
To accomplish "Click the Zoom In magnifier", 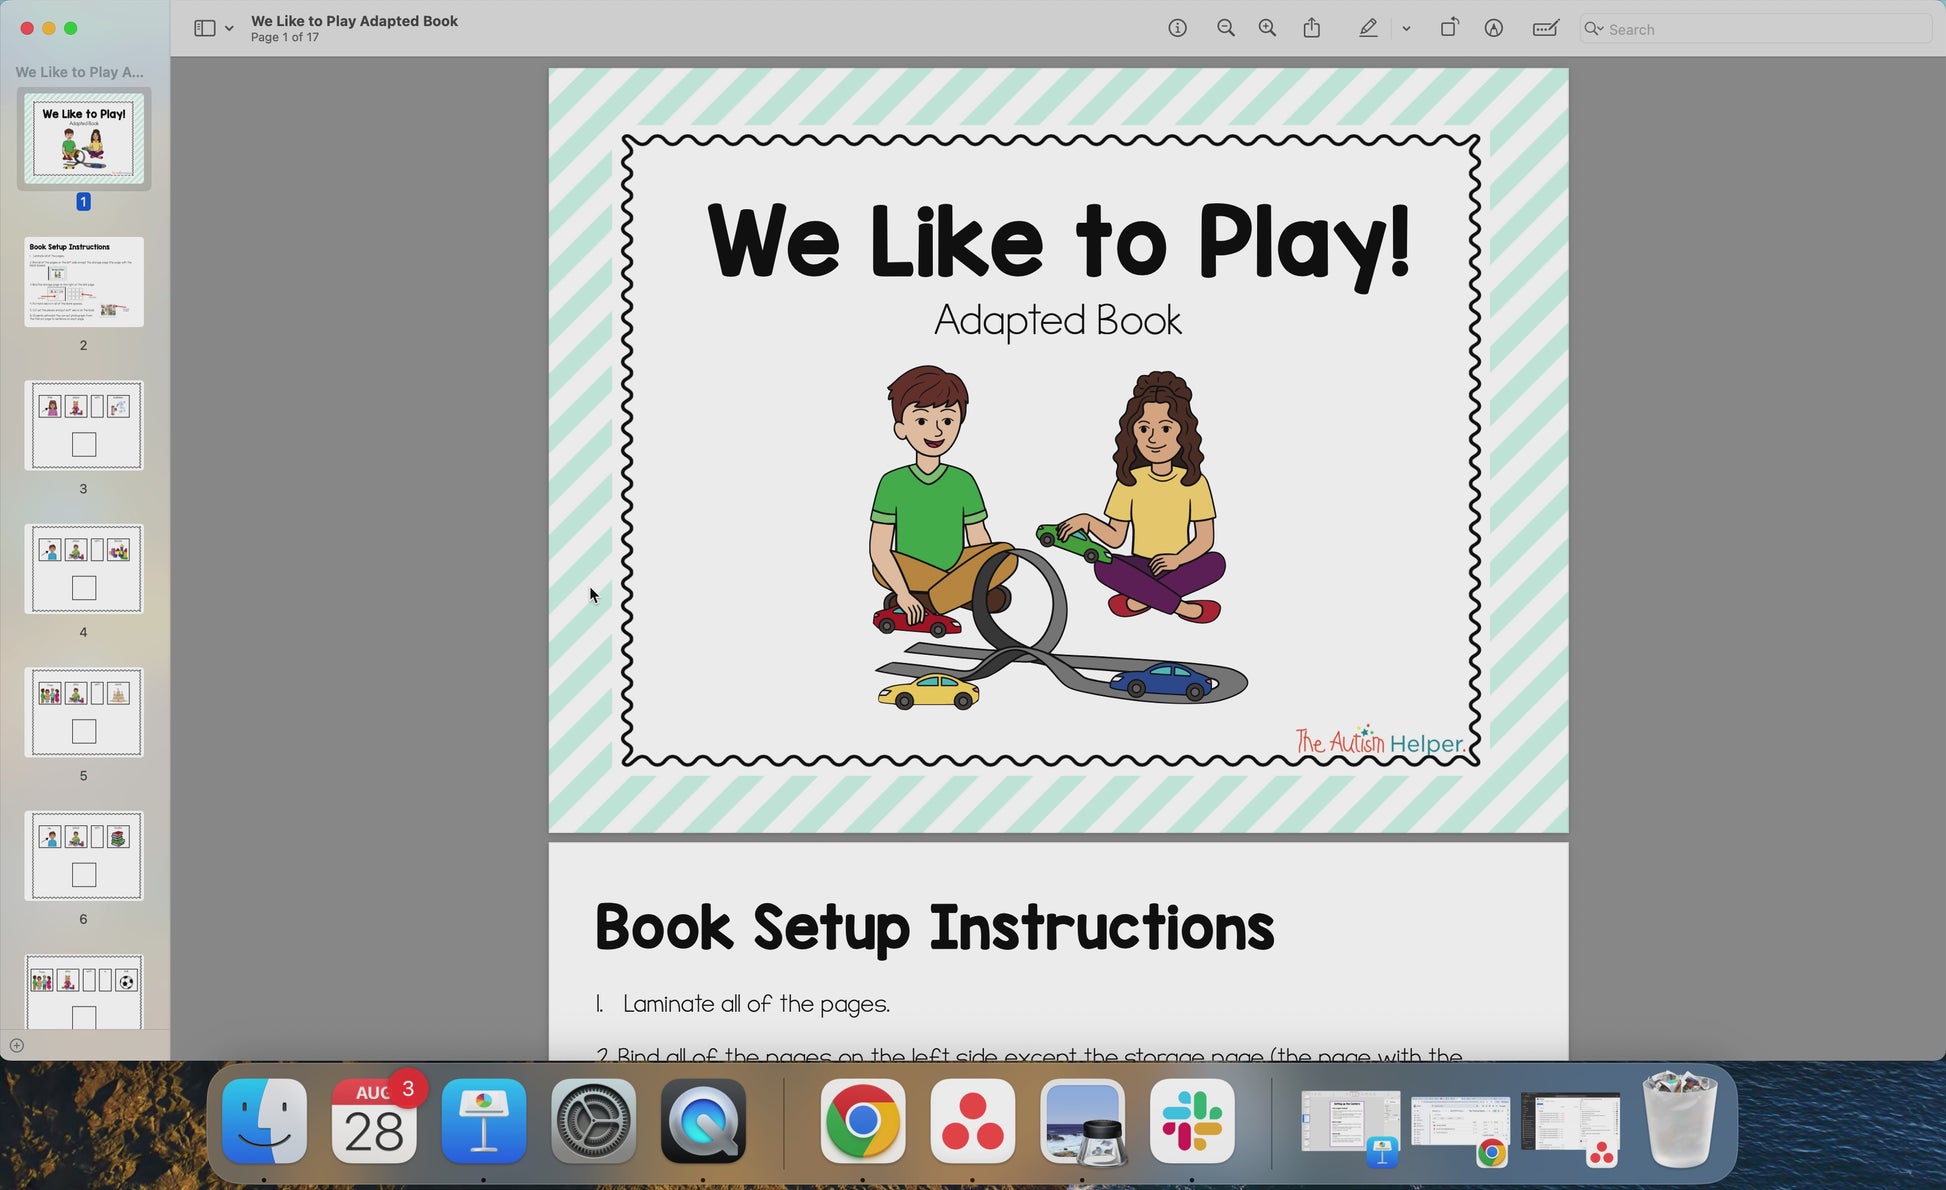I will (x=1267, y=28).
